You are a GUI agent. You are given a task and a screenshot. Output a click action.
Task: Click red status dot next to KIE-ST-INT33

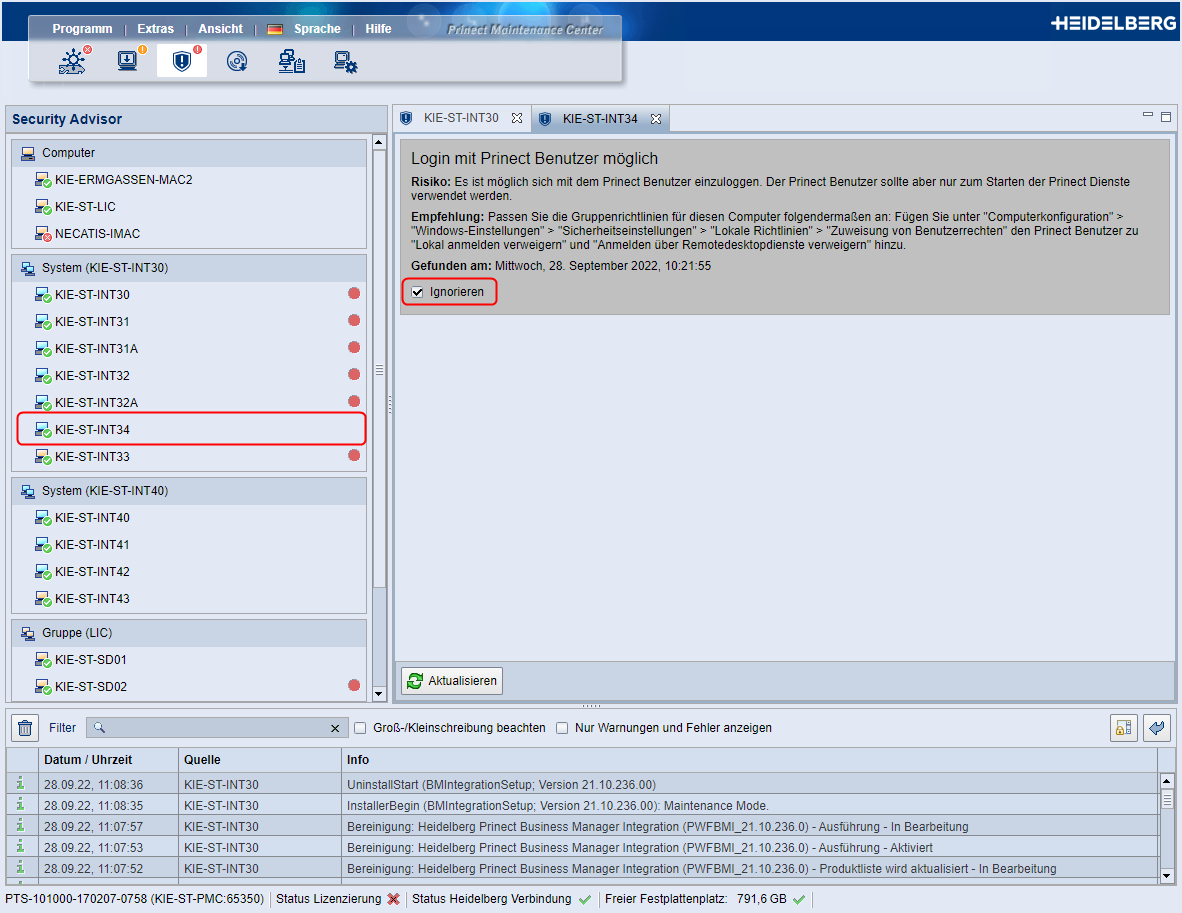354,455
